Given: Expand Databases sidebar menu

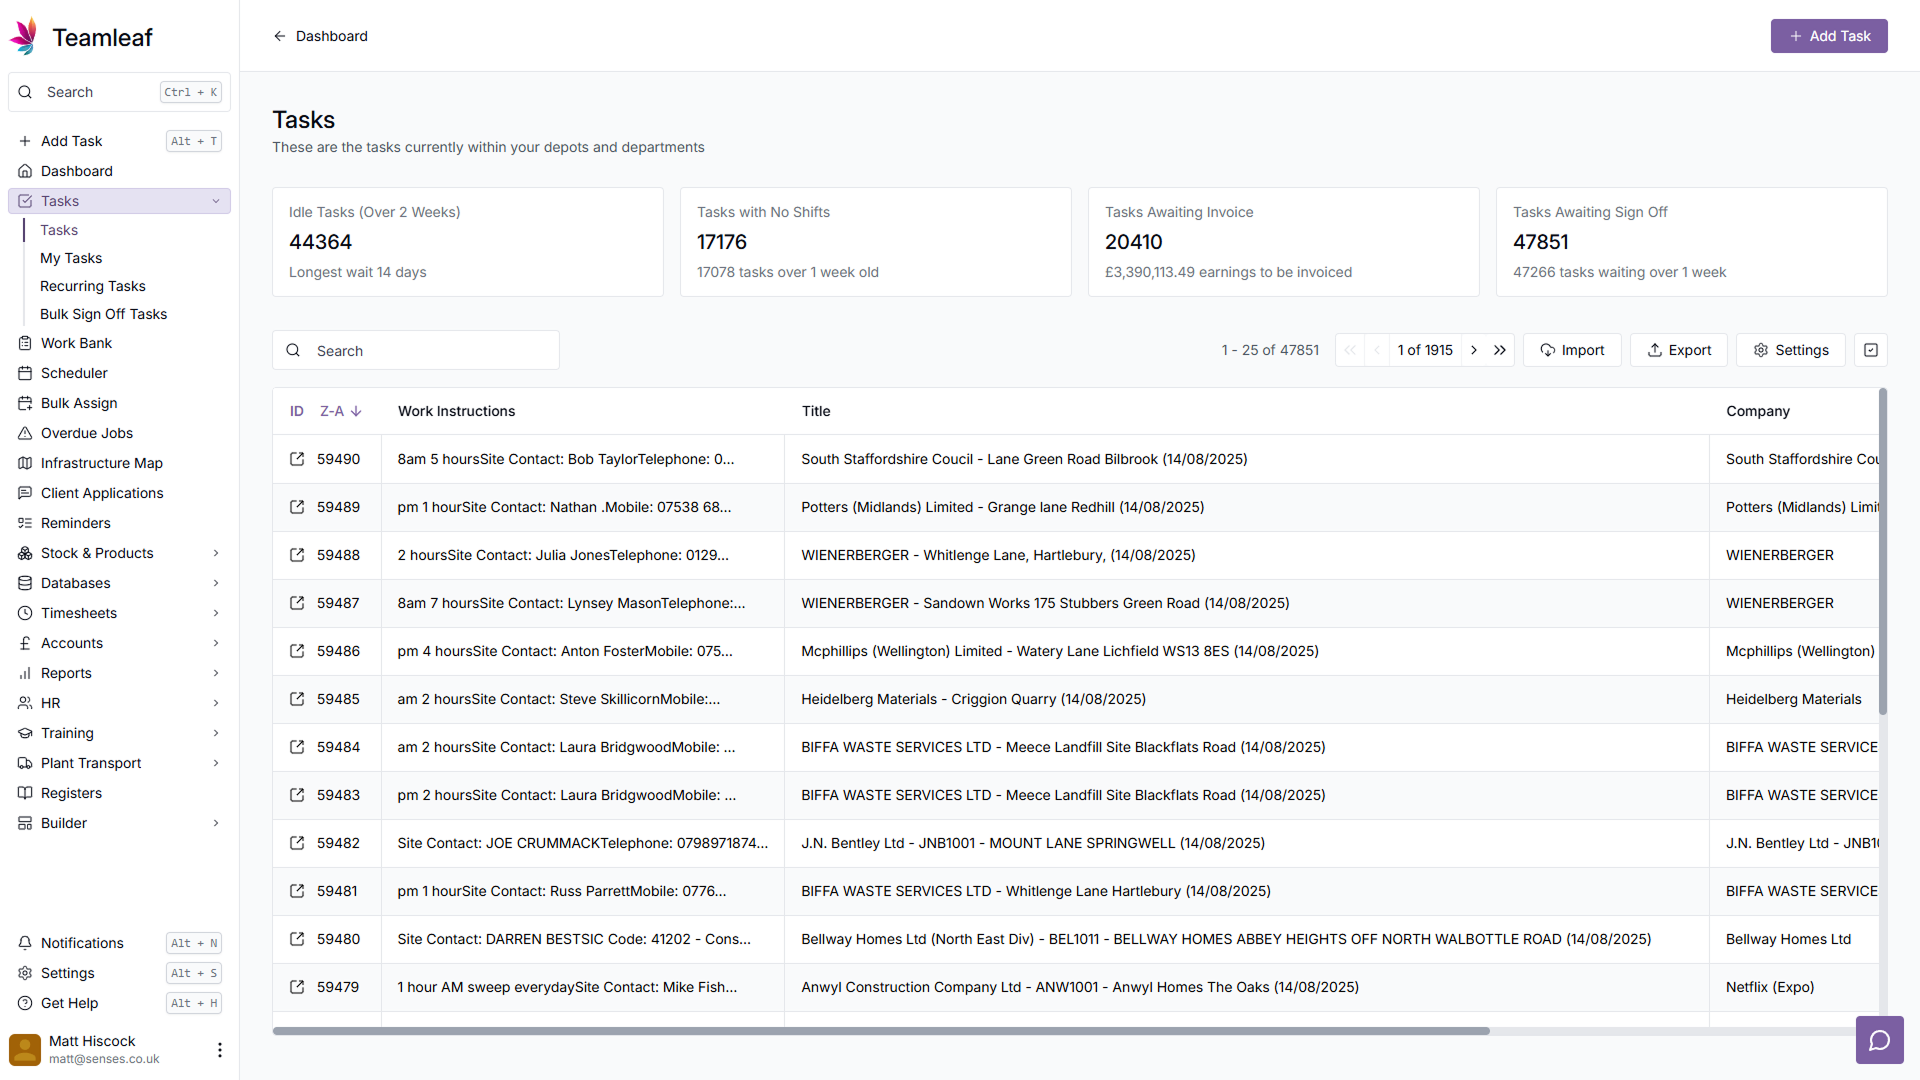Looking at the screenshot, I should [x=216, y=583].
